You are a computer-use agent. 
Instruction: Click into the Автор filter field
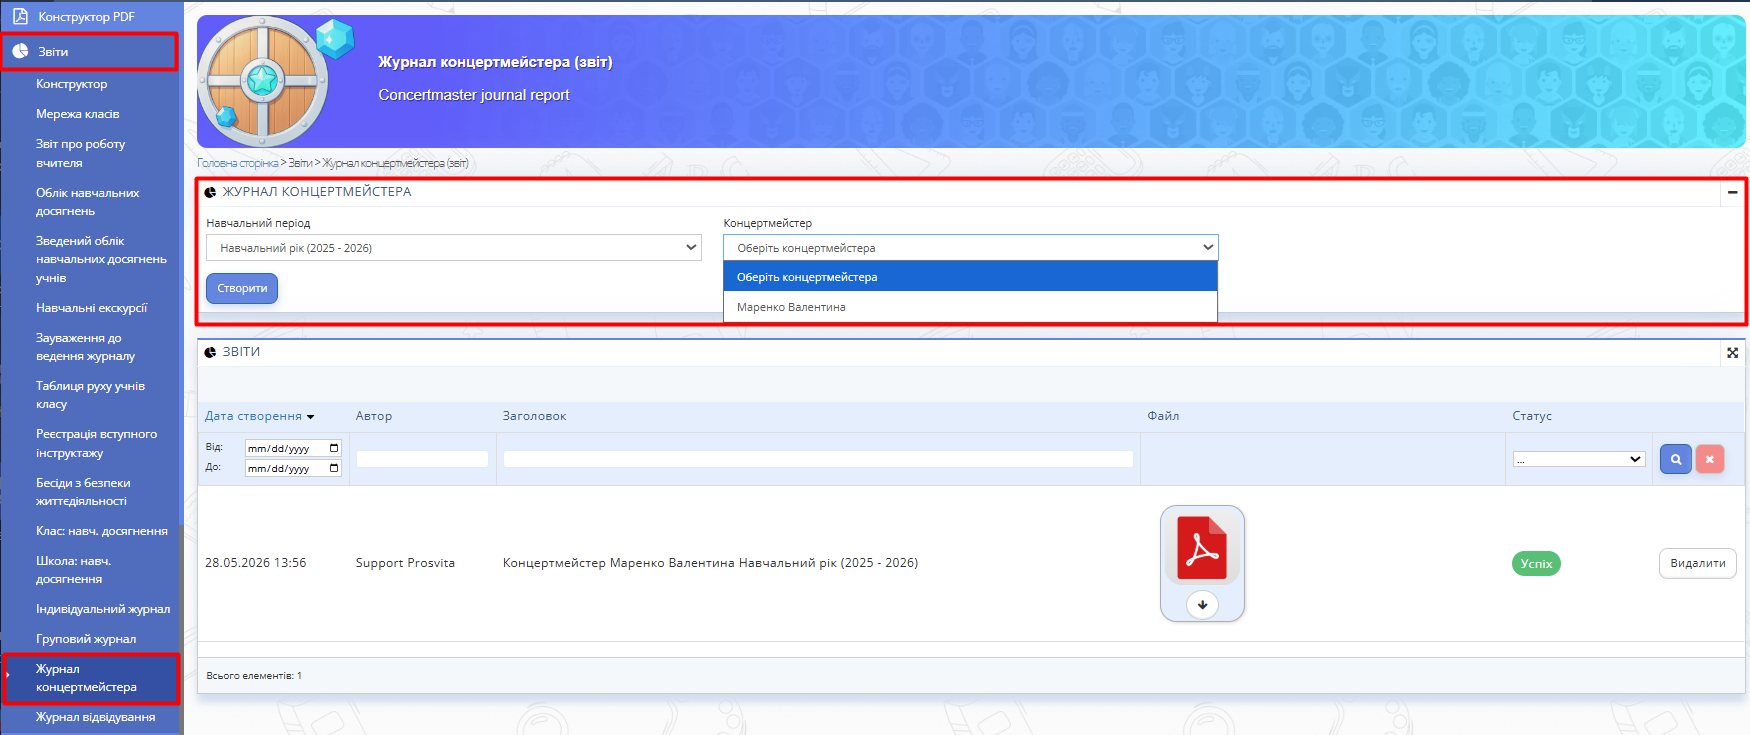pyautogui.click(x=422, y=459)
